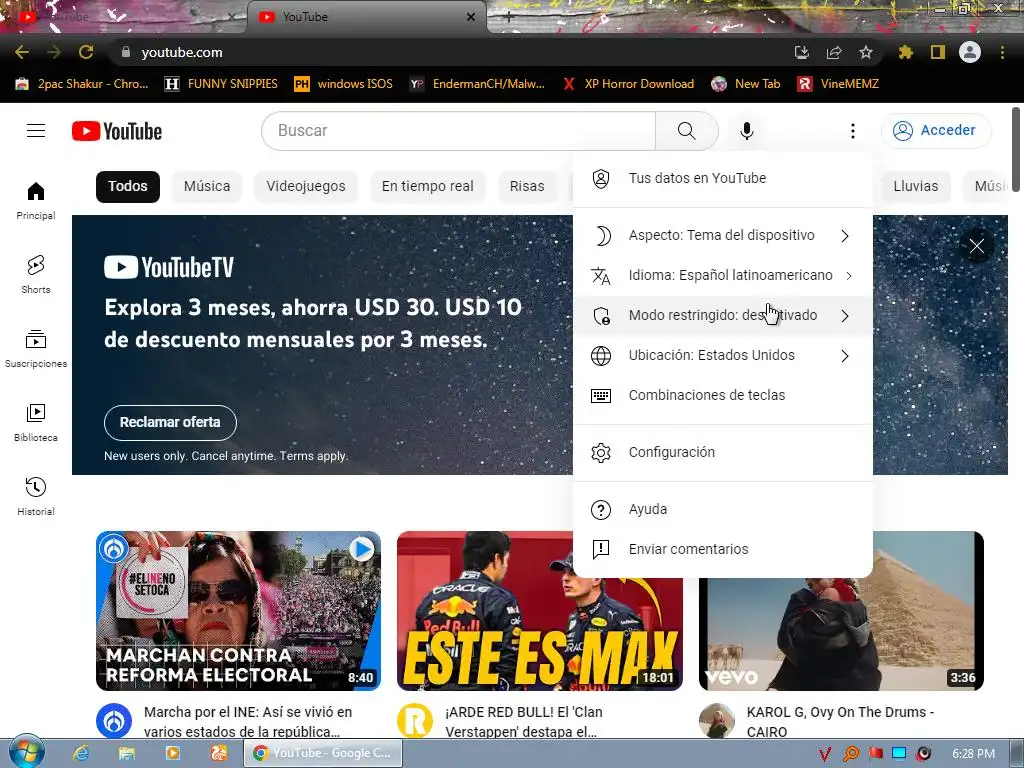
Task: Click the Buscar search field
Action: click(458, 131)
